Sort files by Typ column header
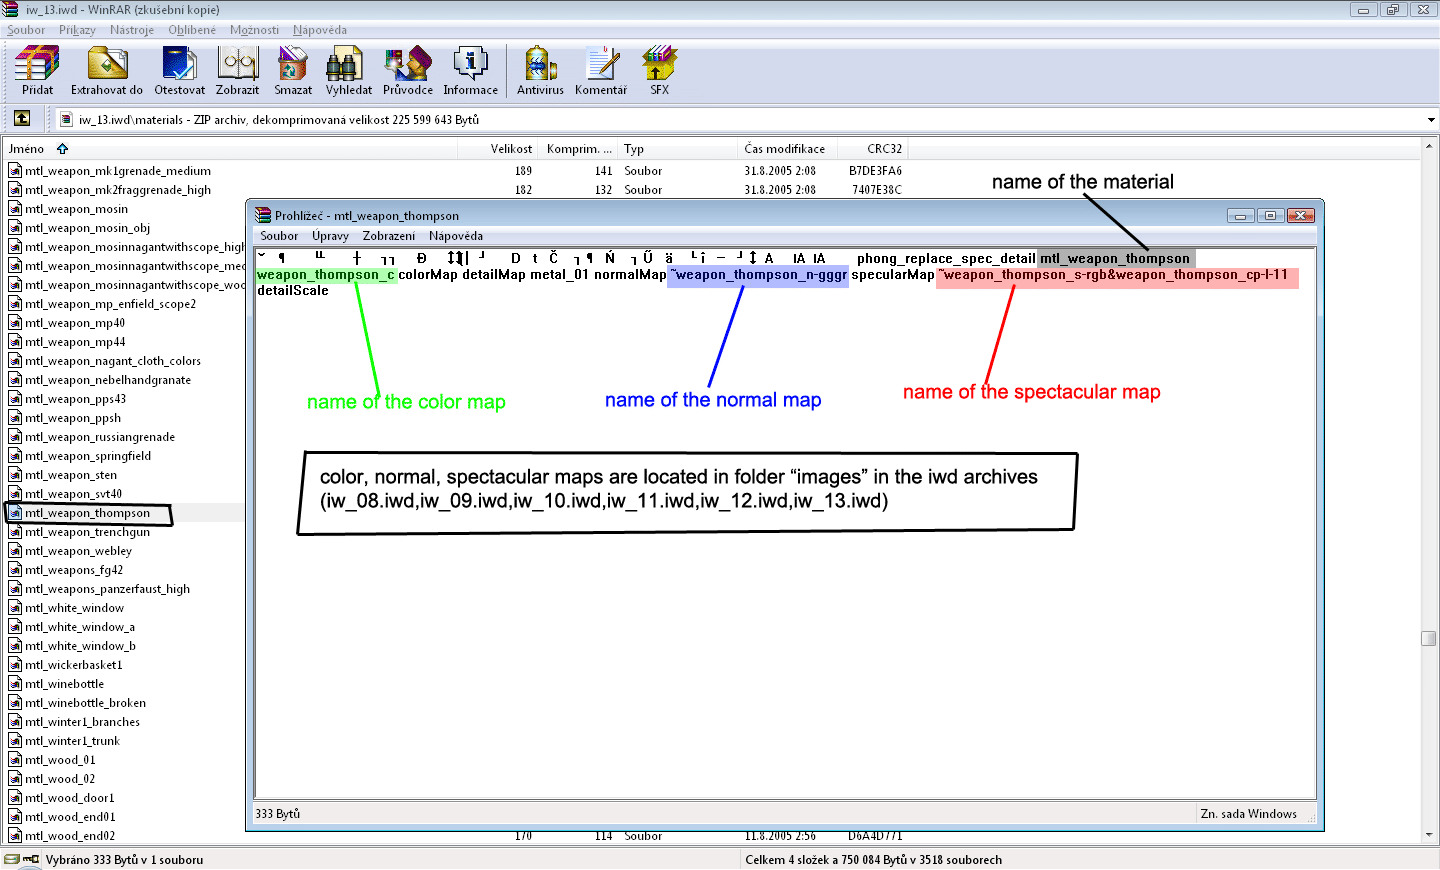This screenshot has height=870, width=1440. pyautogui.click(x=678, y=149)
